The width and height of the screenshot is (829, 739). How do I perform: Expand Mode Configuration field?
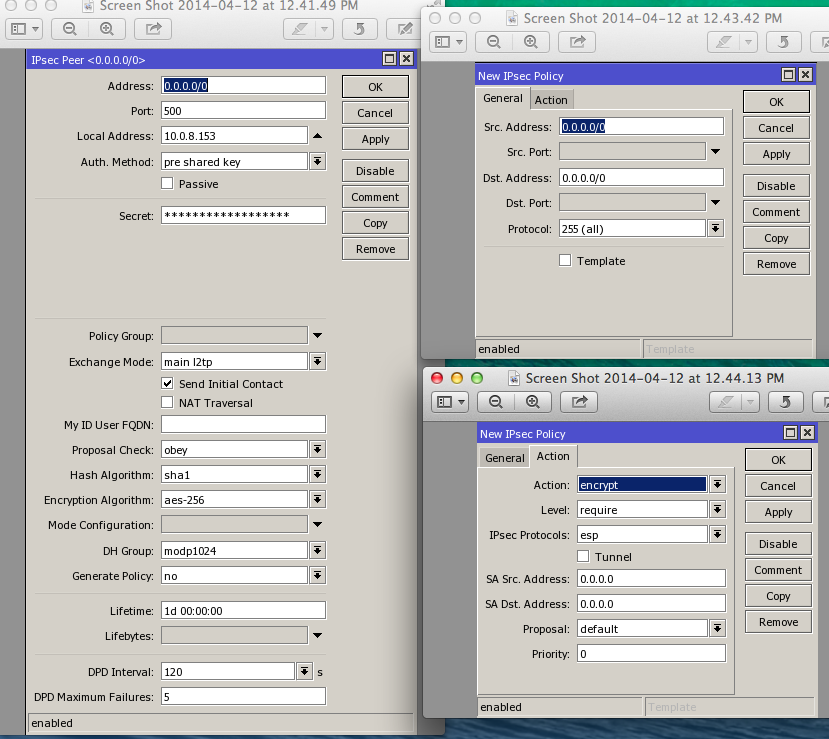pos(317,524)
